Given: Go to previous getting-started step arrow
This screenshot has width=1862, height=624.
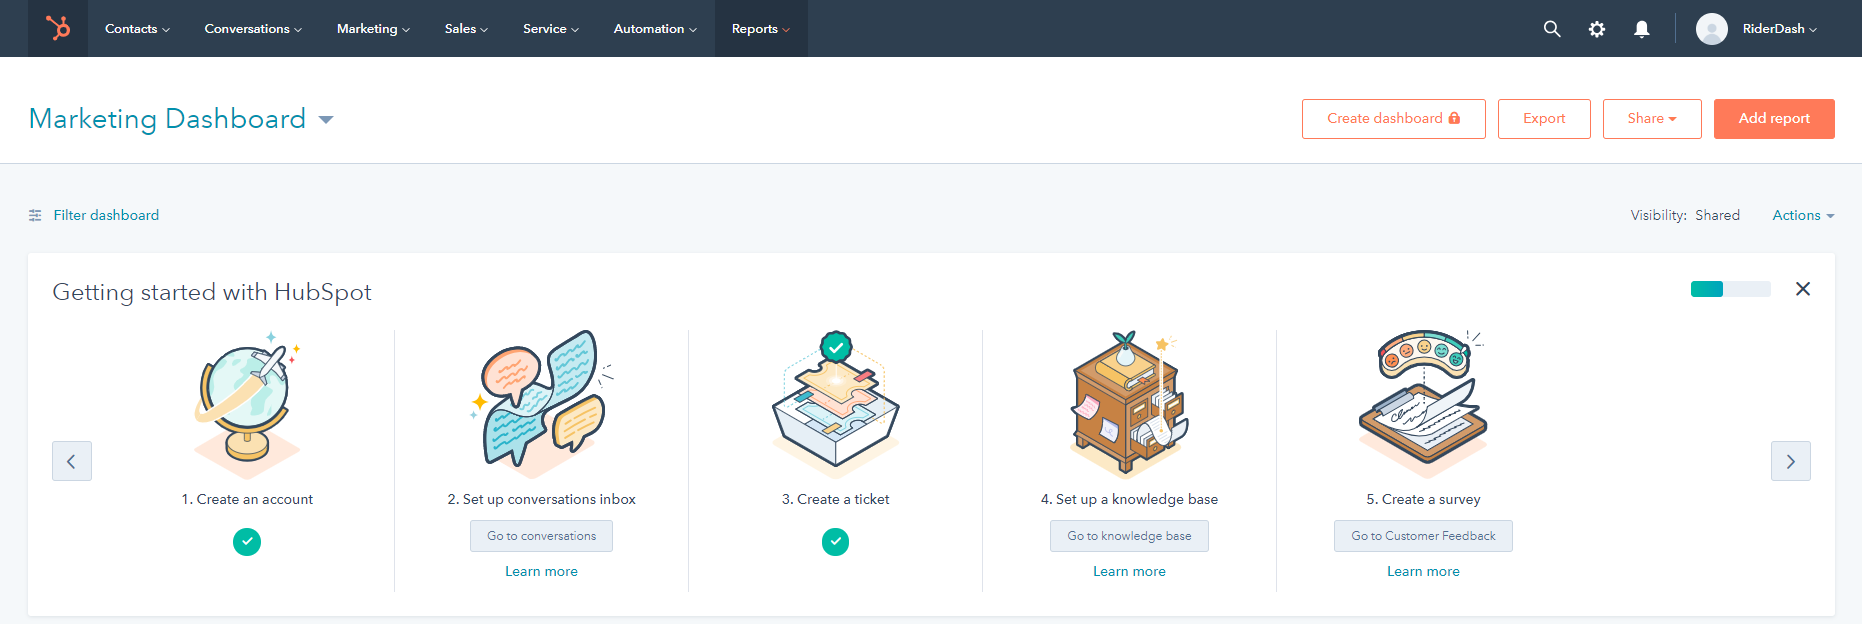Looking at the screenshot, I should [x=72, y=461].
